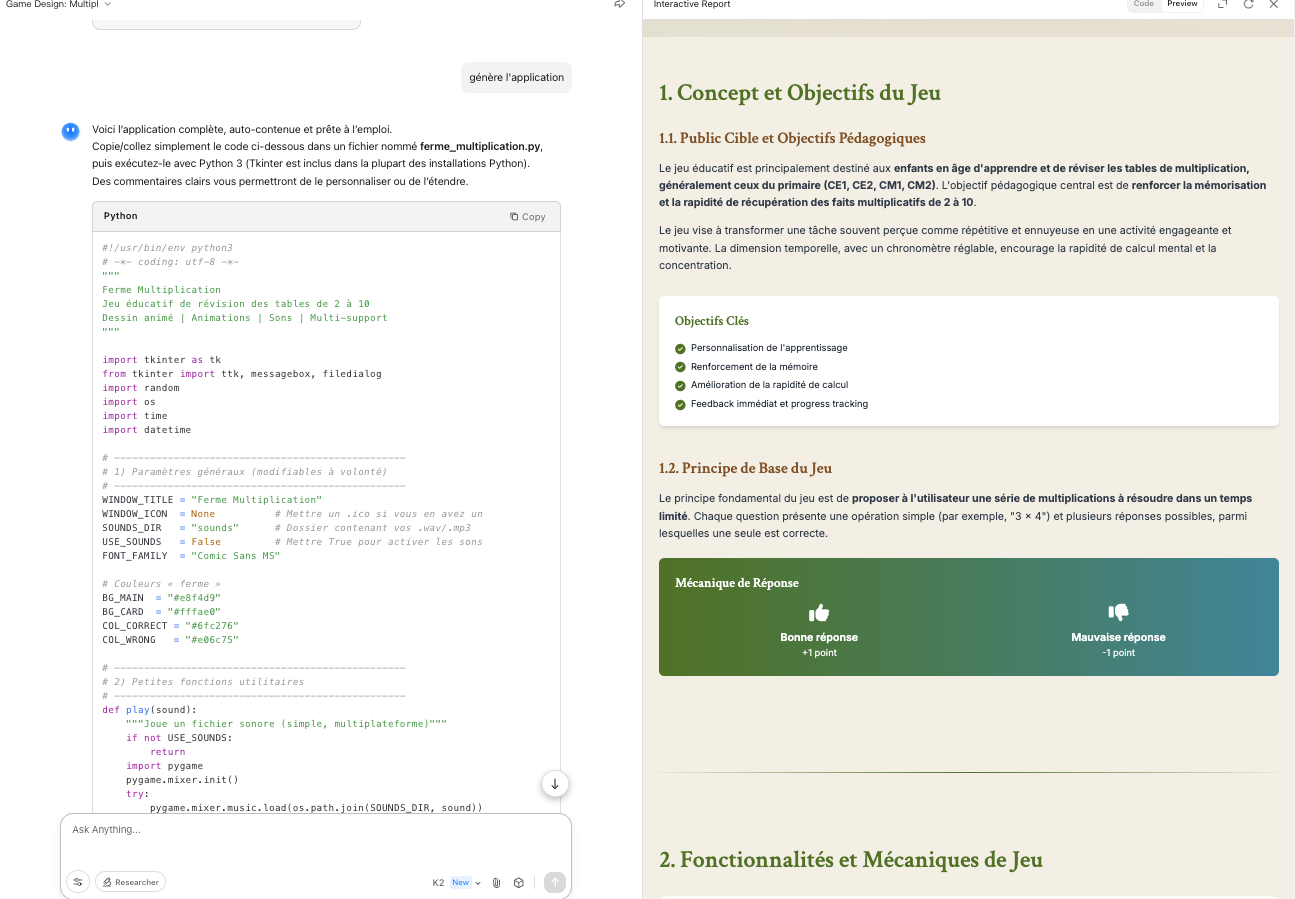Switch the report view to Code
The image size is (1295, 899).
point(1143,5)
